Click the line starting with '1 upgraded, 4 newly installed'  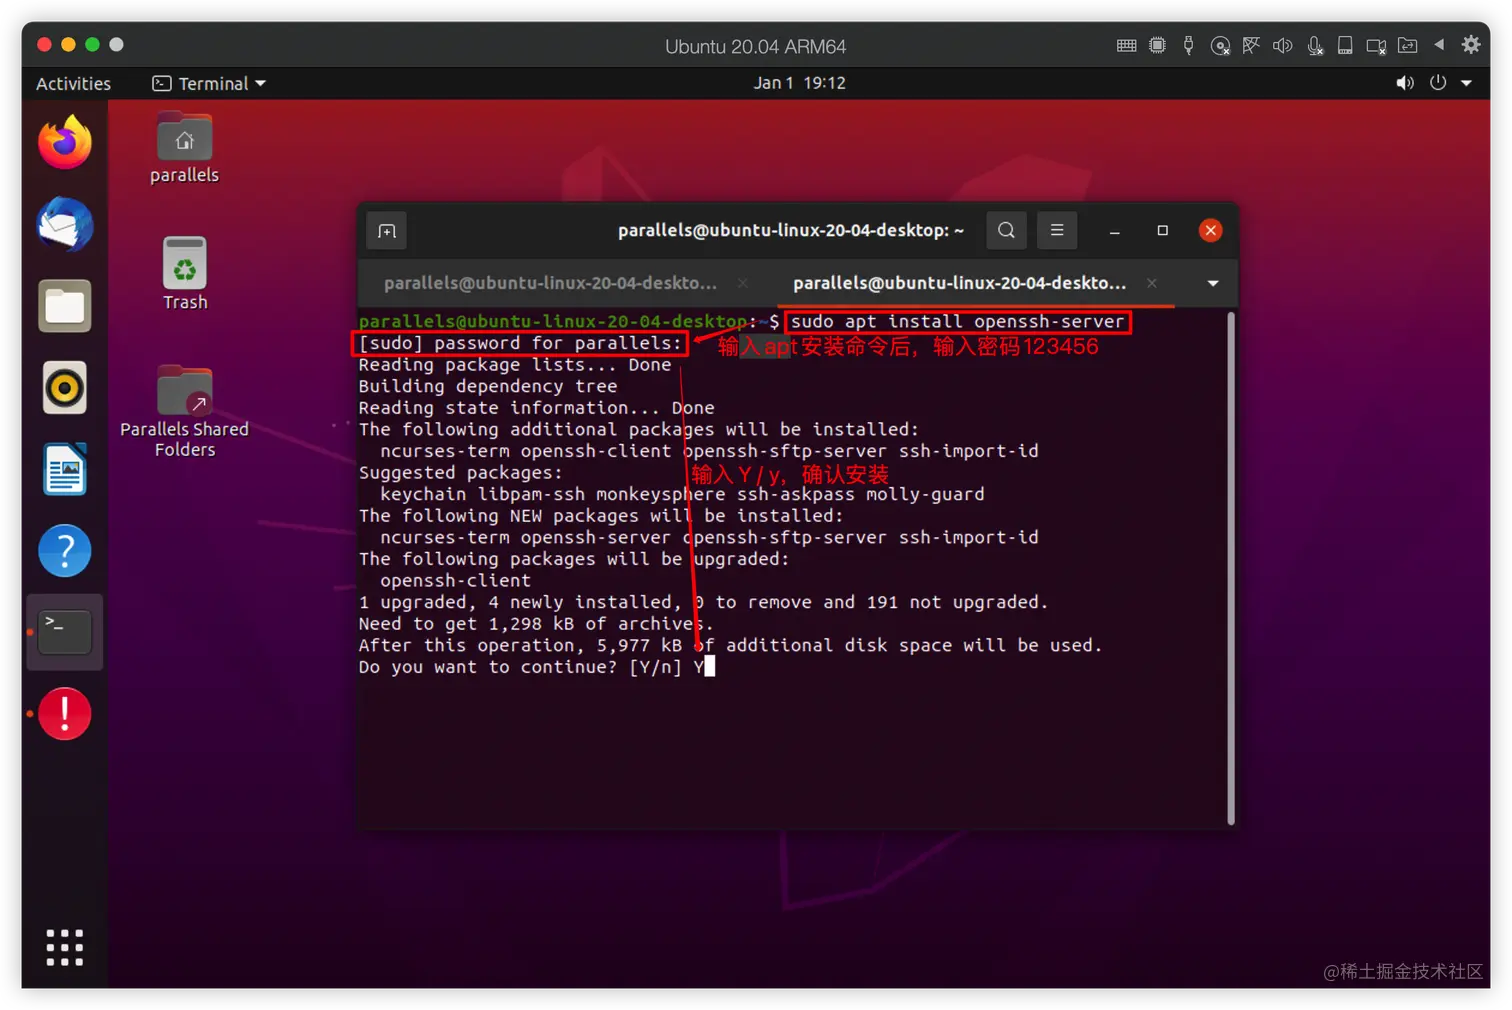704,602
